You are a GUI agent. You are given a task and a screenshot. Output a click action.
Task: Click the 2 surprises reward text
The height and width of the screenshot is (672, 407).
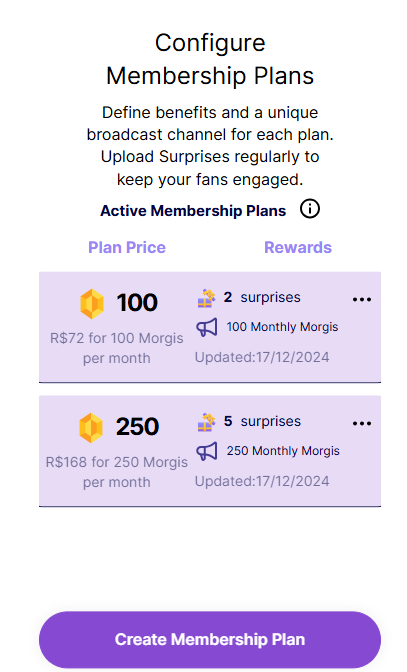tap(262, 297)
